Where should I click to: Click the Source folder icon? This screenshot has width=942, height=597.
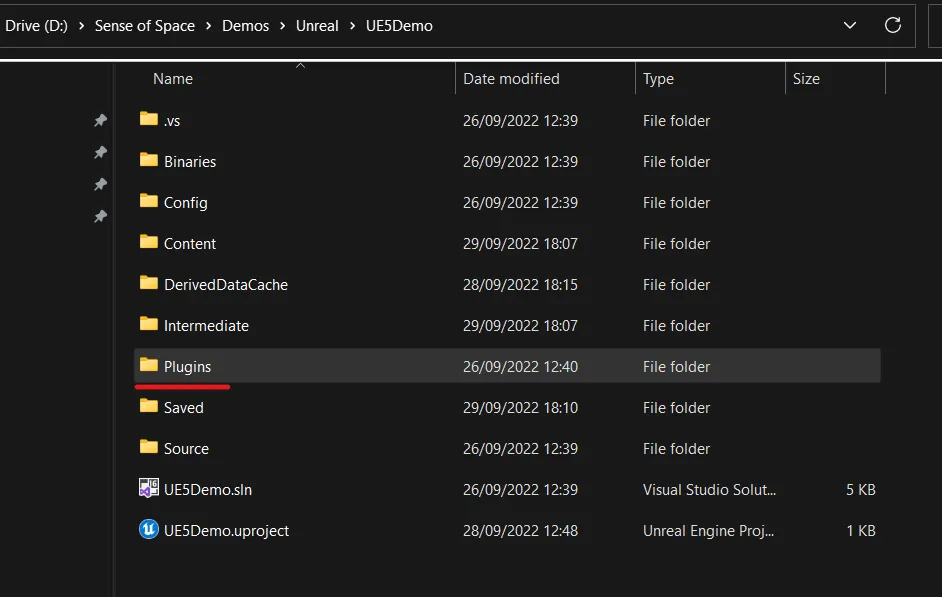[x=148, y=447]
